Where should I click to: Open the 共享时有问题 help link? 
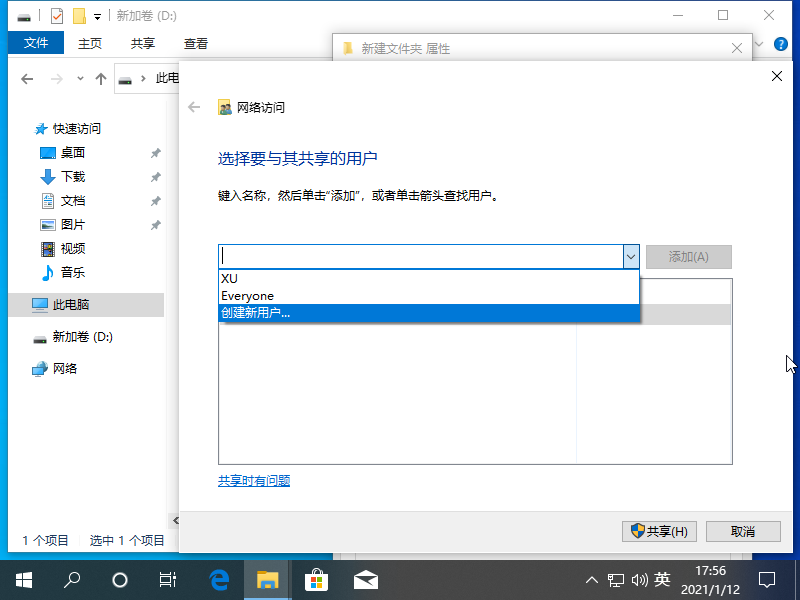[x=254, y=481]
